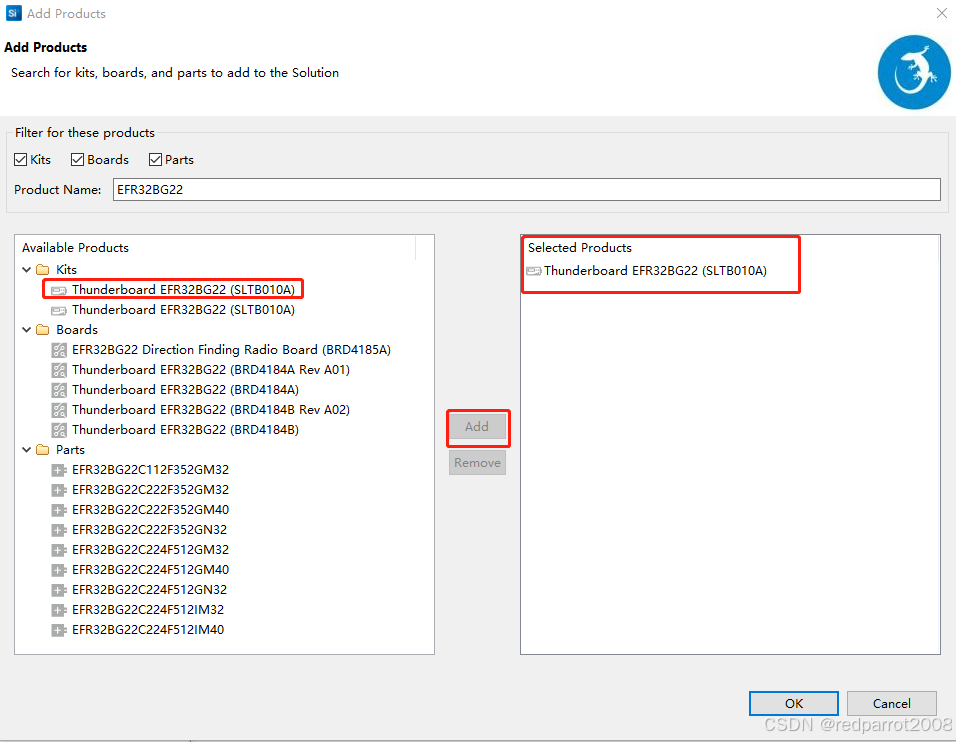Click board icon next to (BRD4184A) entry
Screen dimensions: 956x742
pos(59,390)
